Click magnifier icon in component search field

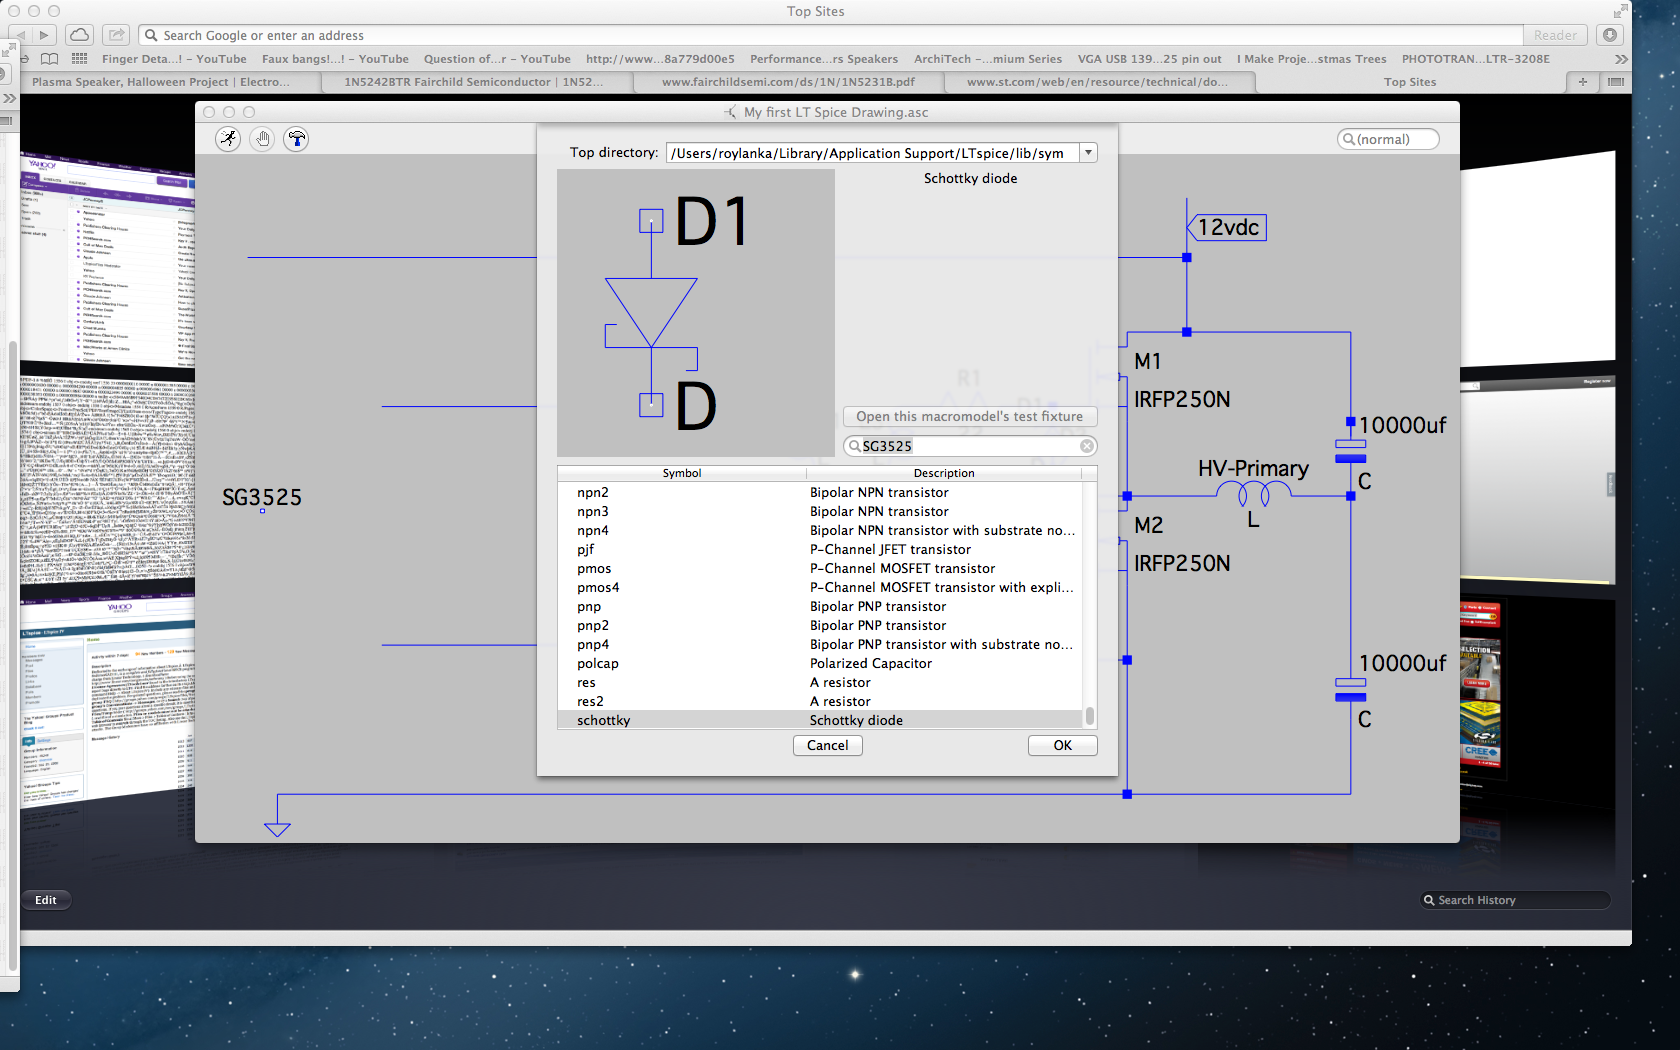(x=854, y=446)
